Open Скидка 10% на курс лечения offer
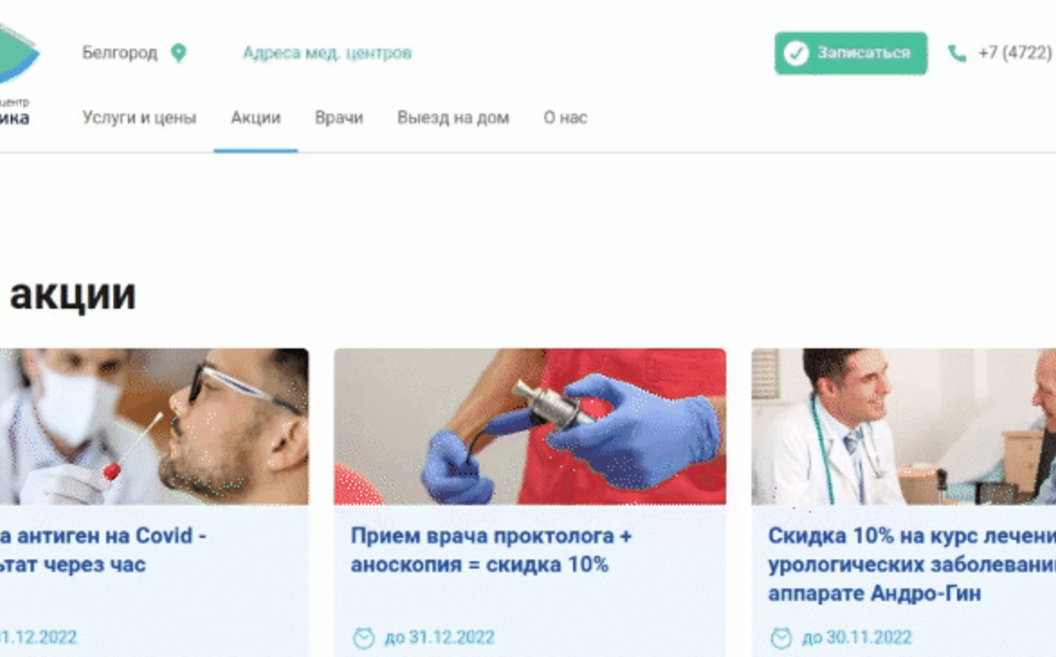The width and height of the screenshot is (1056, 657). (912, 564)
